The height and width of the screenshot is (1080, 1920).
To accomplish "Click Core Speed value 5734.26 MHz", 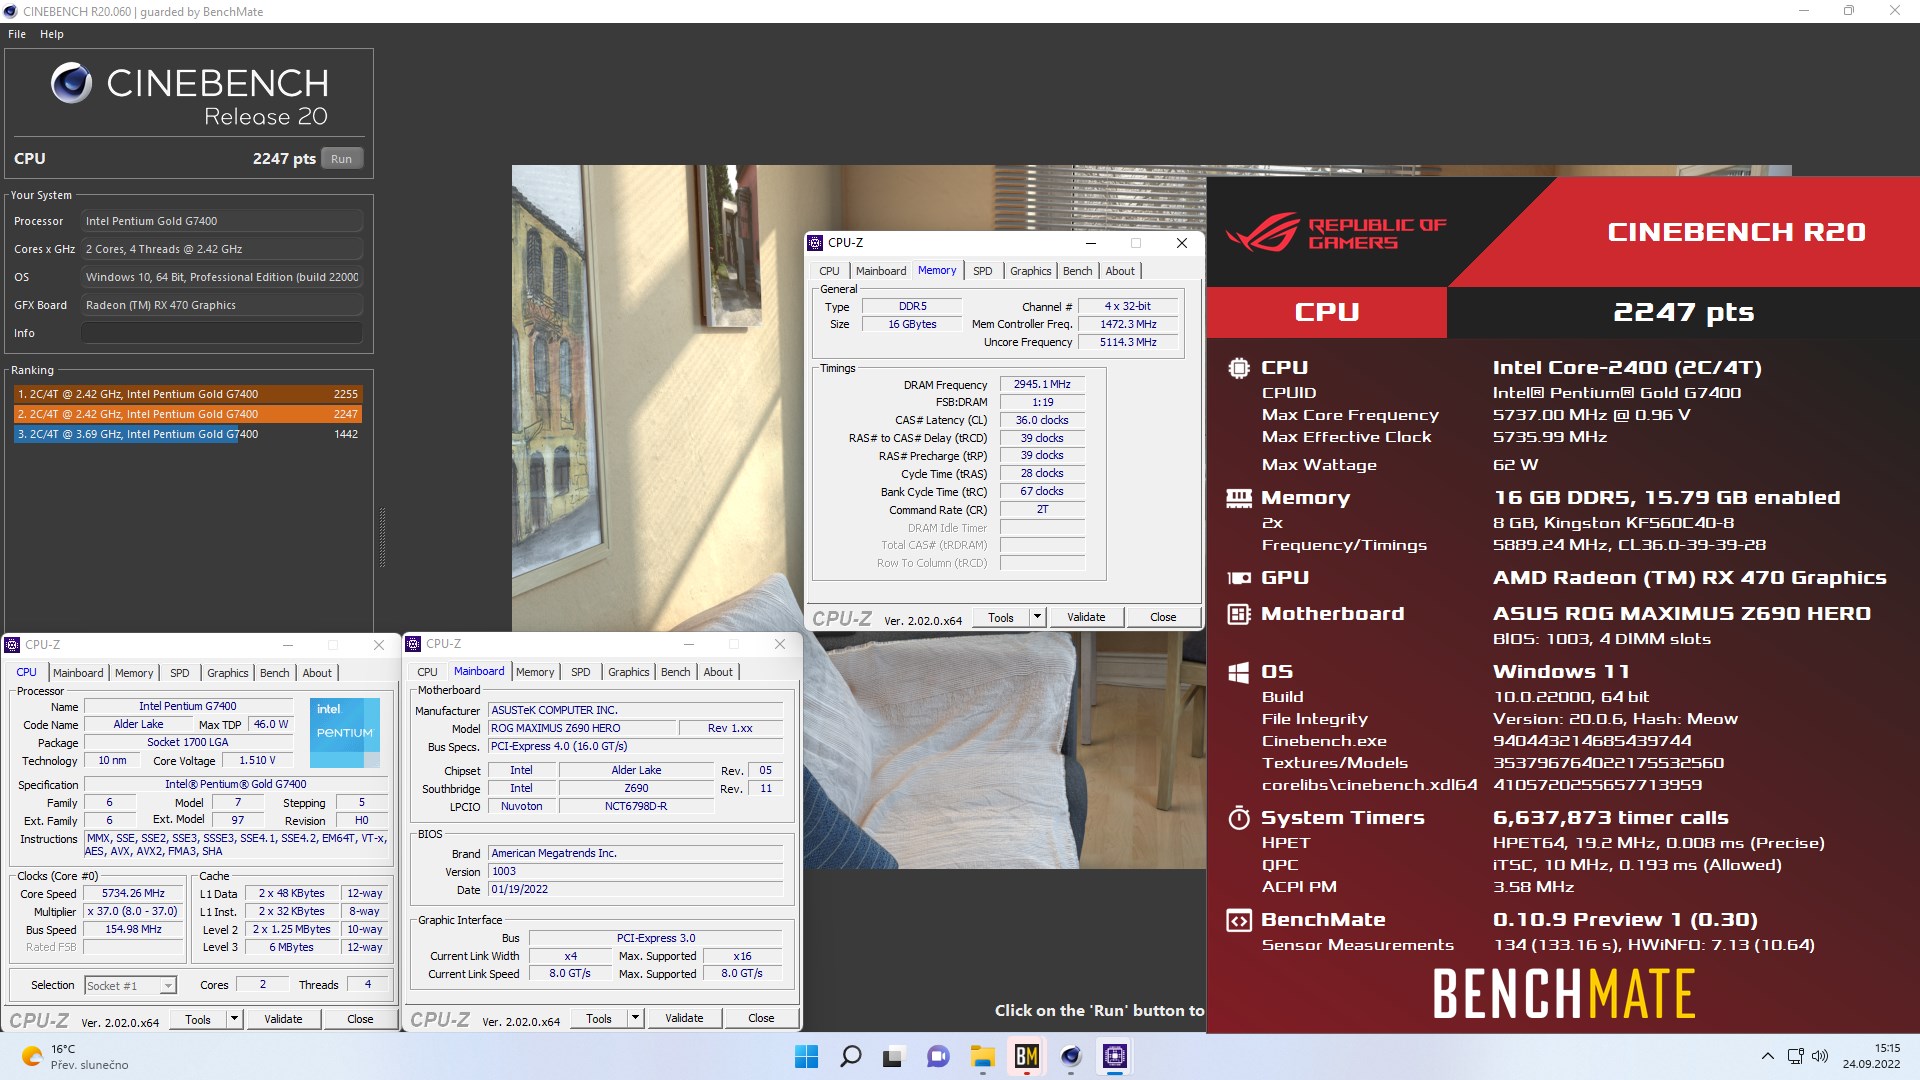I will tap(133, 893).
